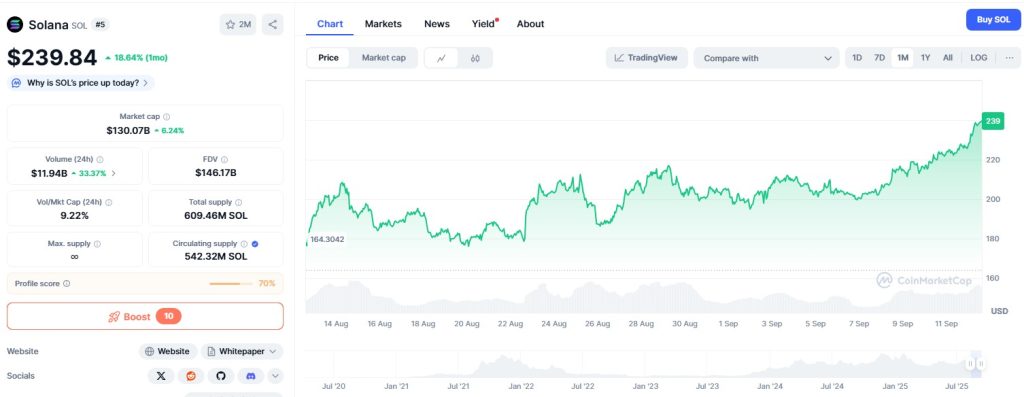Image resolution: width=1024 pixels, height=397 pixels.
Task: Select the Price chart toggle
Action: 328,57
